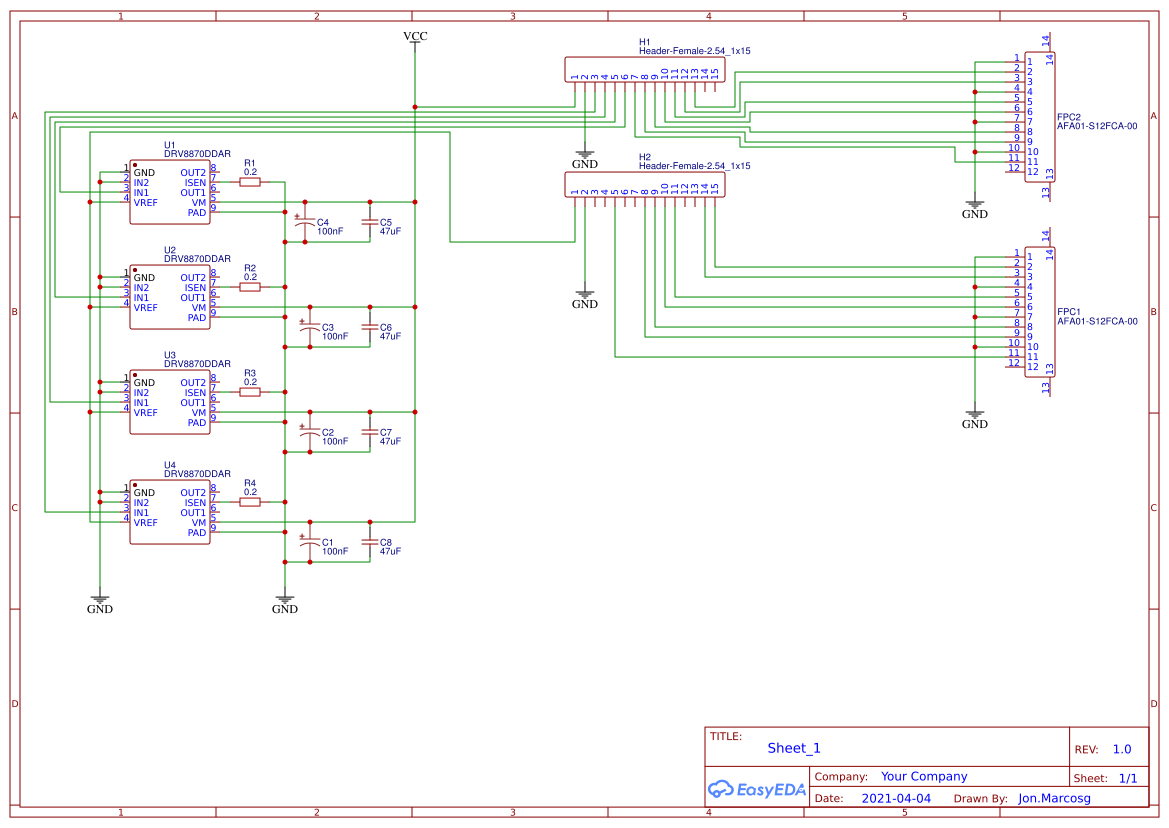Click the REV value 1.0
The image size is (1169, 828).
[1121, 749]
